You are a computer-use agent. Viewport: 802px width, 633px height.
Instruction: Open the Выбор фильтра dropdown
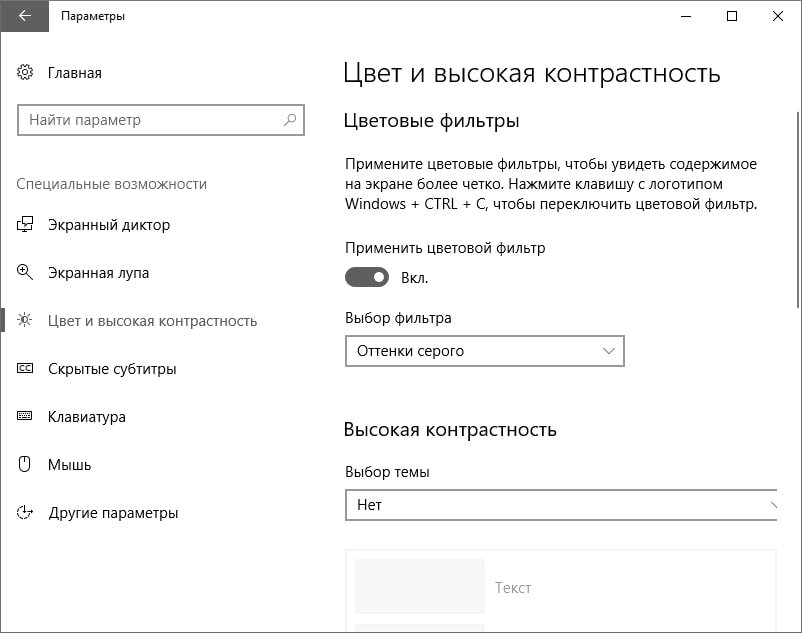click(x=484, y=351)
